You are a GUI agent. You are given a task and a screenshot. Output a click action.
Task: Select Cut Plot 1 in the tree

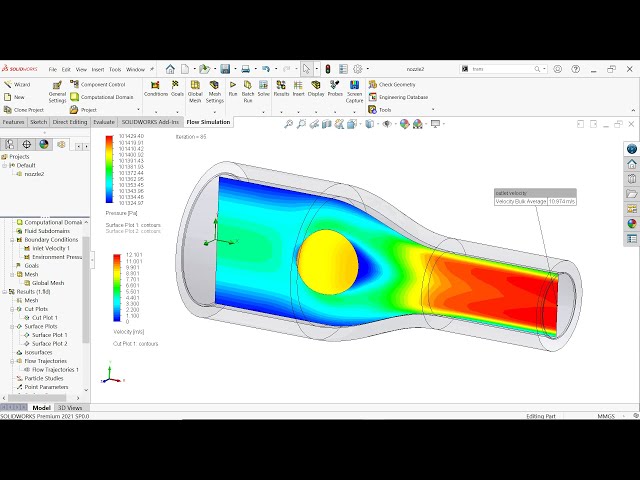44,318
